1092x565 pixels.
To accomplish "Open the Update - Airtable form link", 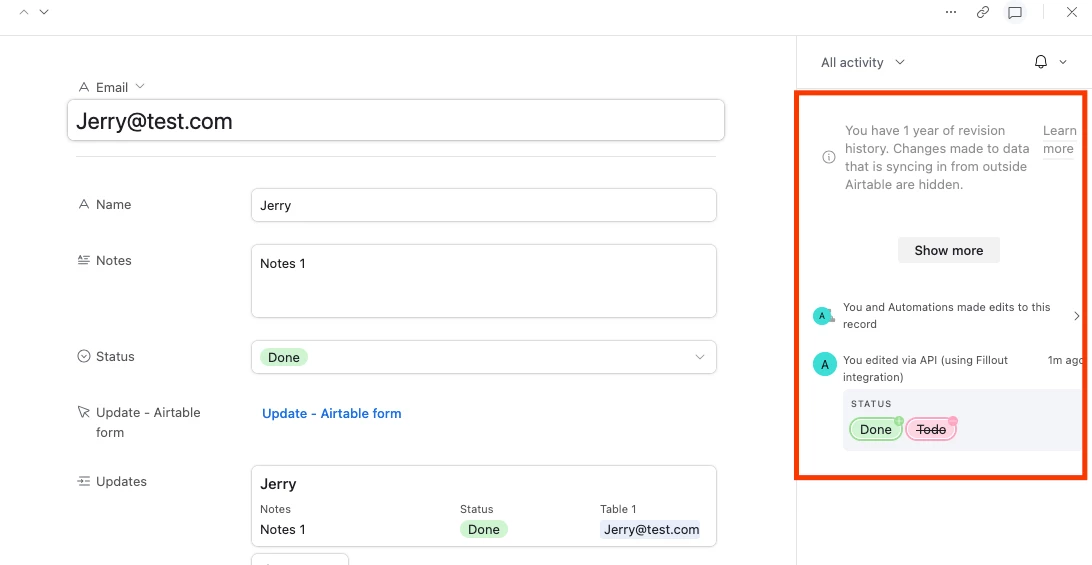I will (x=332, y=413).
